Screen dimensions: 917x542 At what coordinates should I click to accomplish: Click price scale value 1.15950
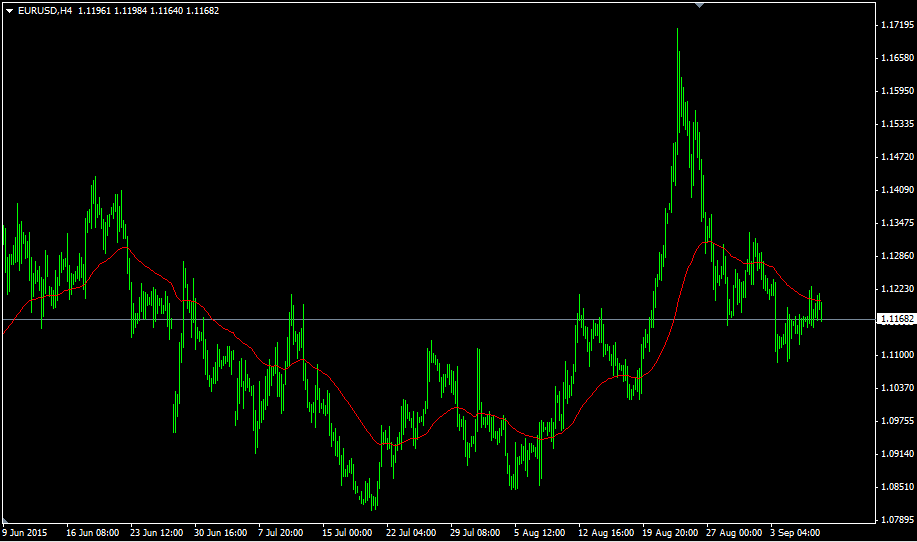(897, 91)
